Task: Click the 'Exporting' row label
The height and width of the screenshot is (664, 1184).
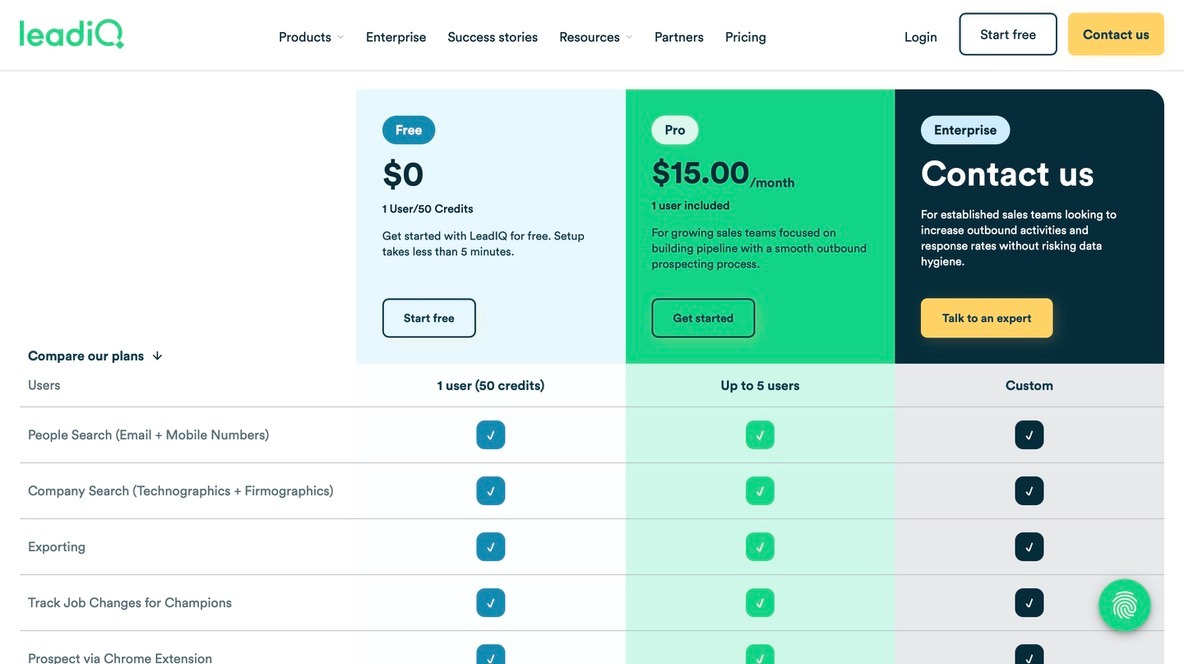Action: coord(57,547)
